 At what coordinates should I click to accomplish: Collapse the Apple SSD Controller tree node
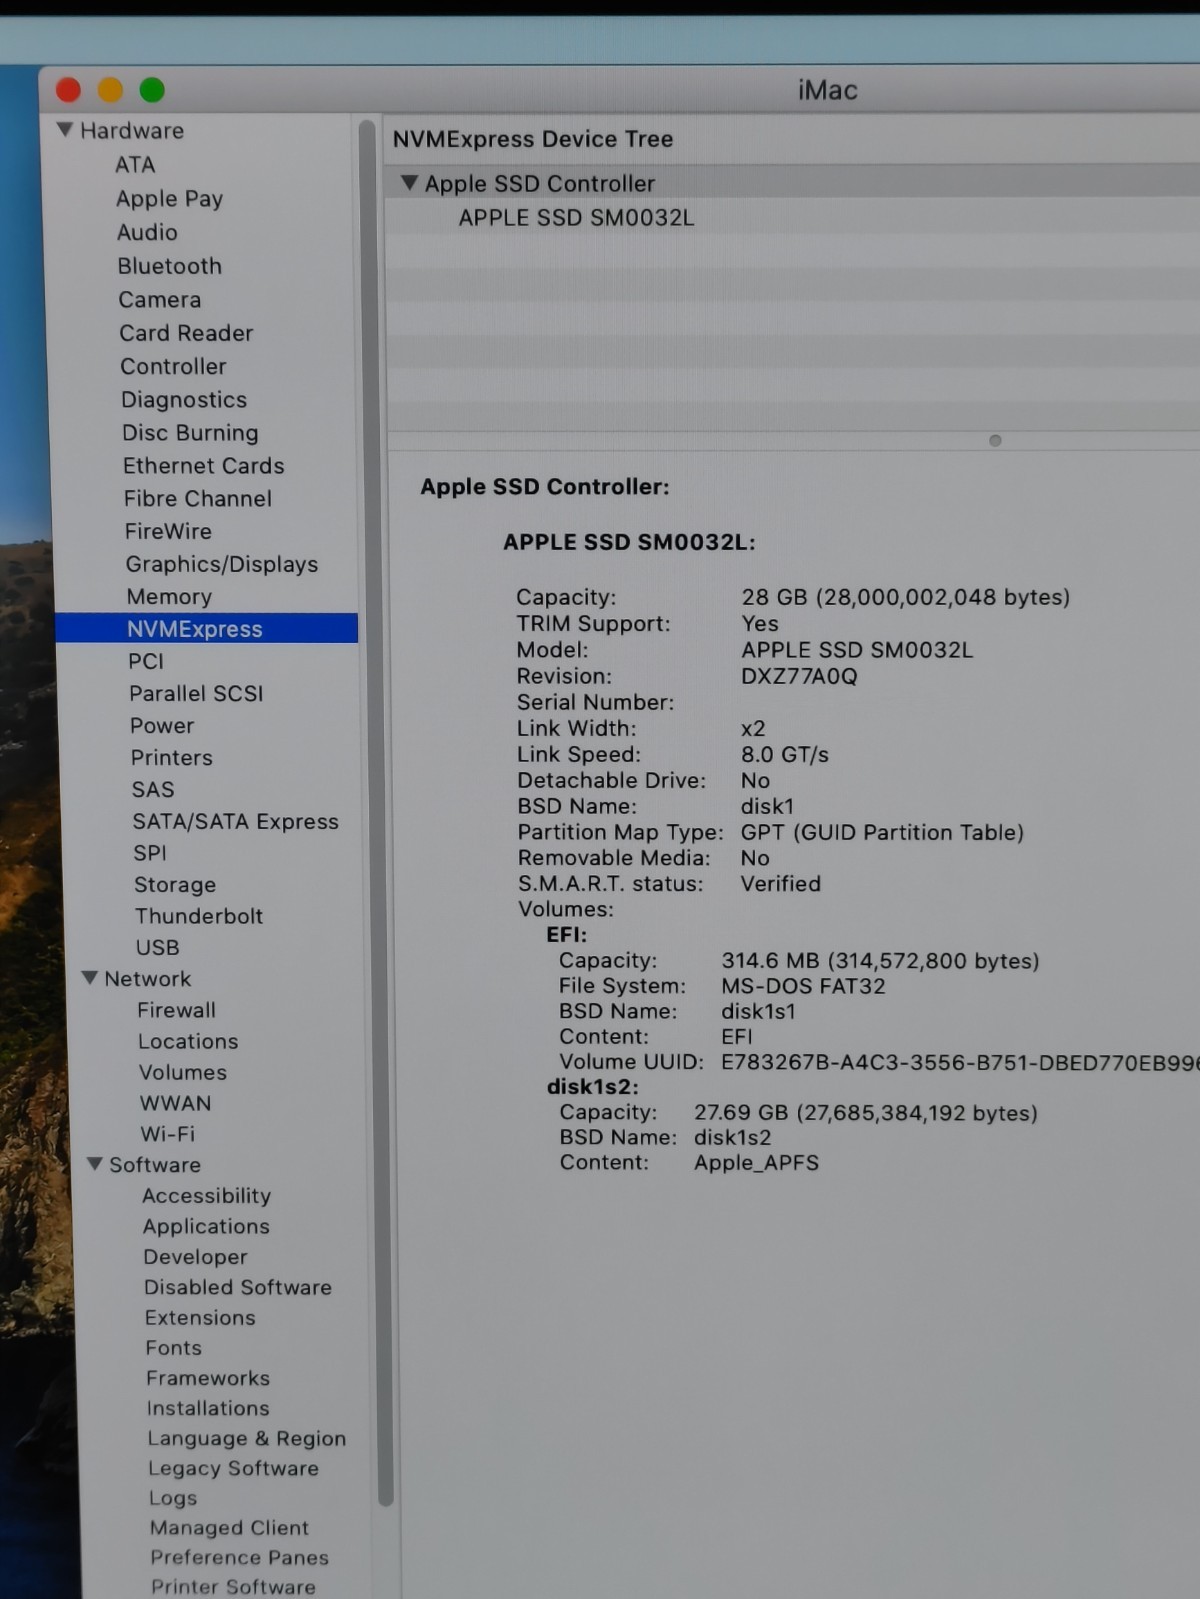(409, 183)
